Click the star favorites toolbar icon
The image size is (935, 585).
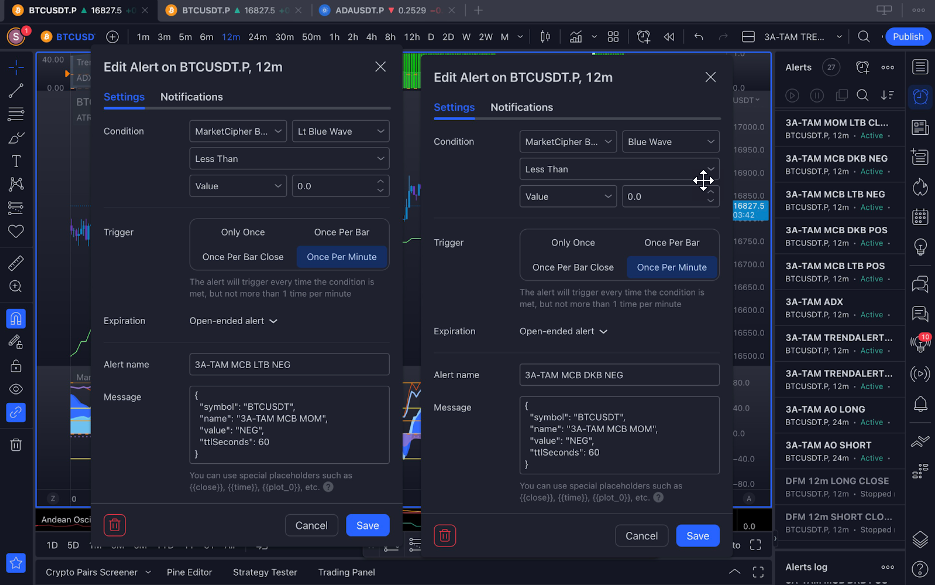tap(16, 562)
